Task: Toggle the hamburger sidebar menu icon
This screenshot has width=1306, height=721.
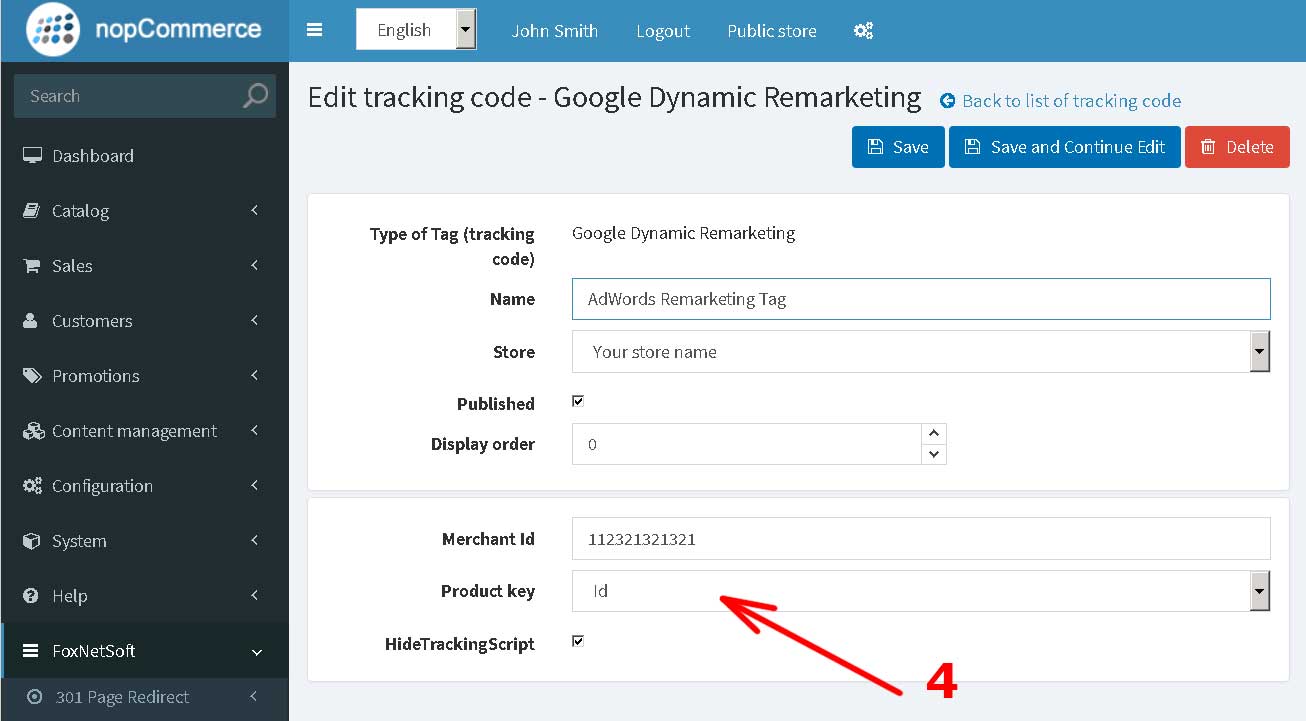Action: 314,30
